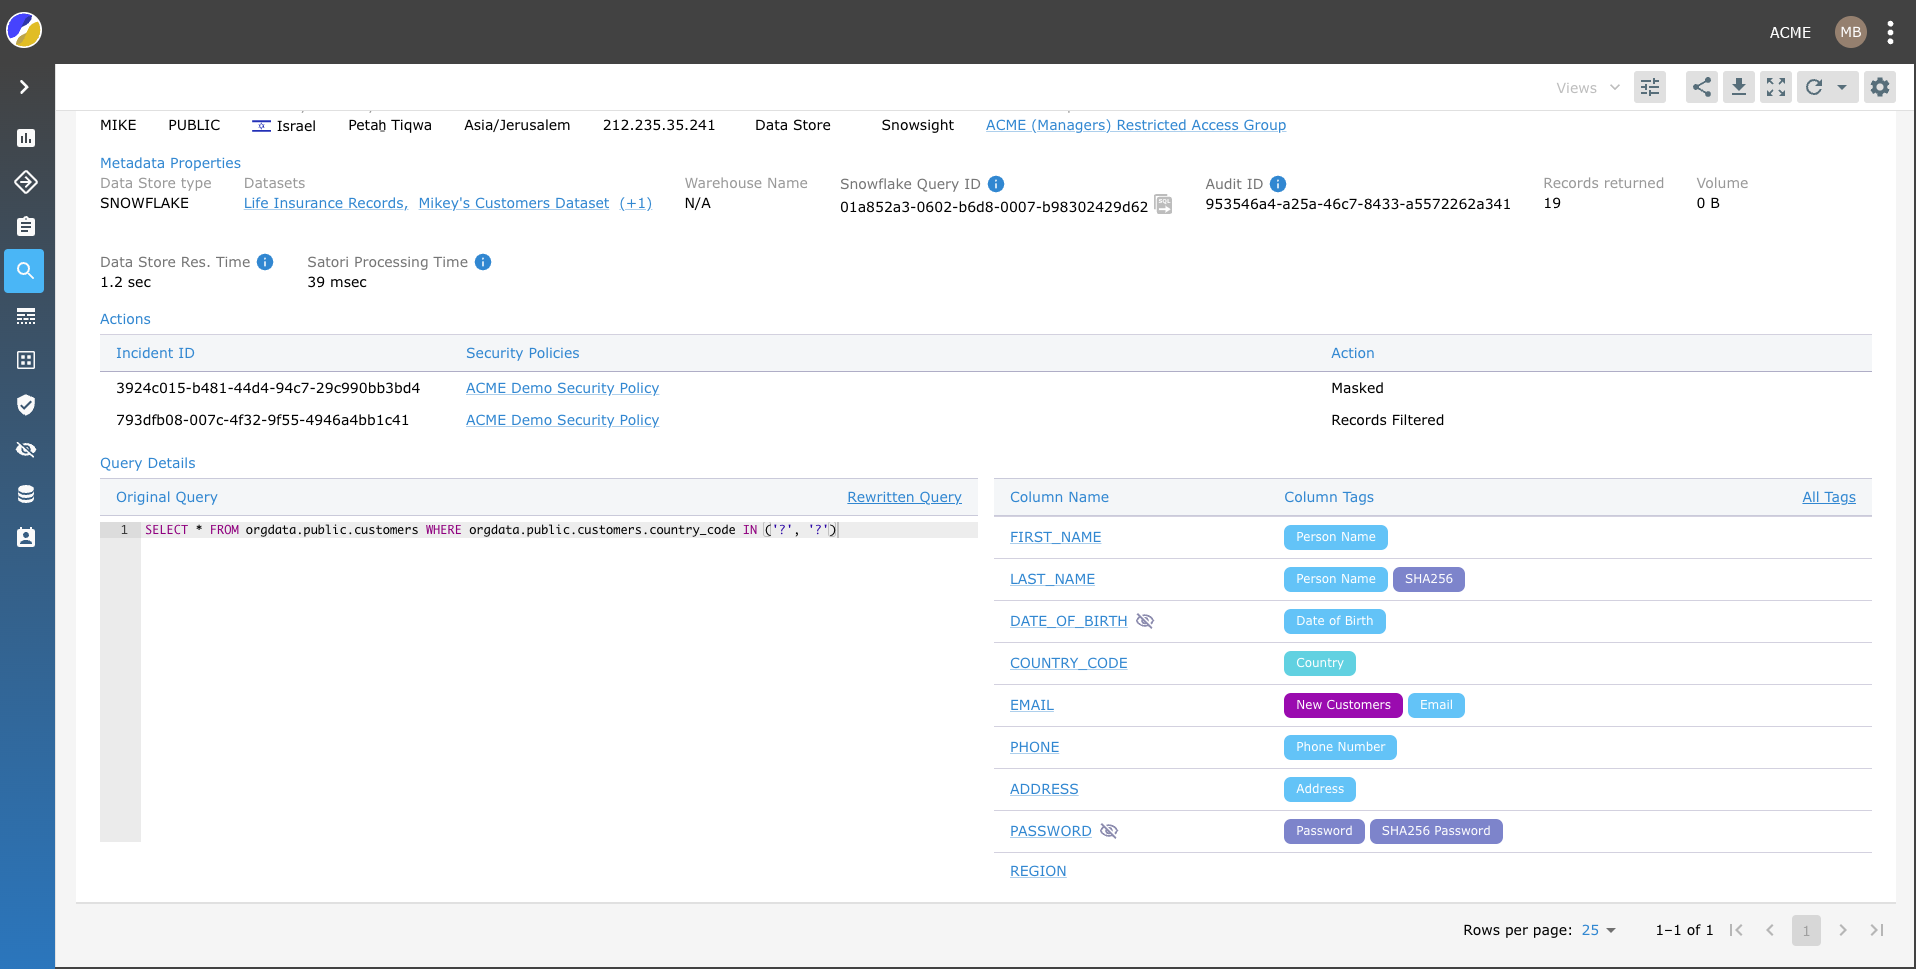1916x969 pixels.
Task: Open the data stores database icon in sidebar
Action: 26,493
